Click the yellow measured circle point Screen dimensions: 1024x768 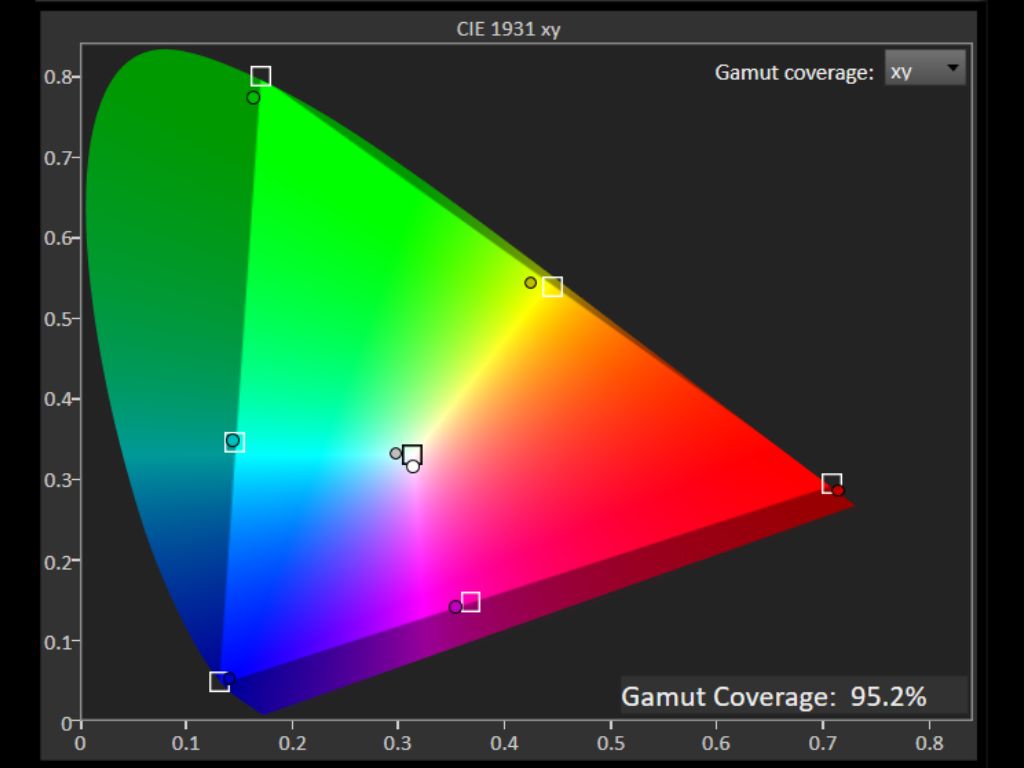(x=531, y=283)
